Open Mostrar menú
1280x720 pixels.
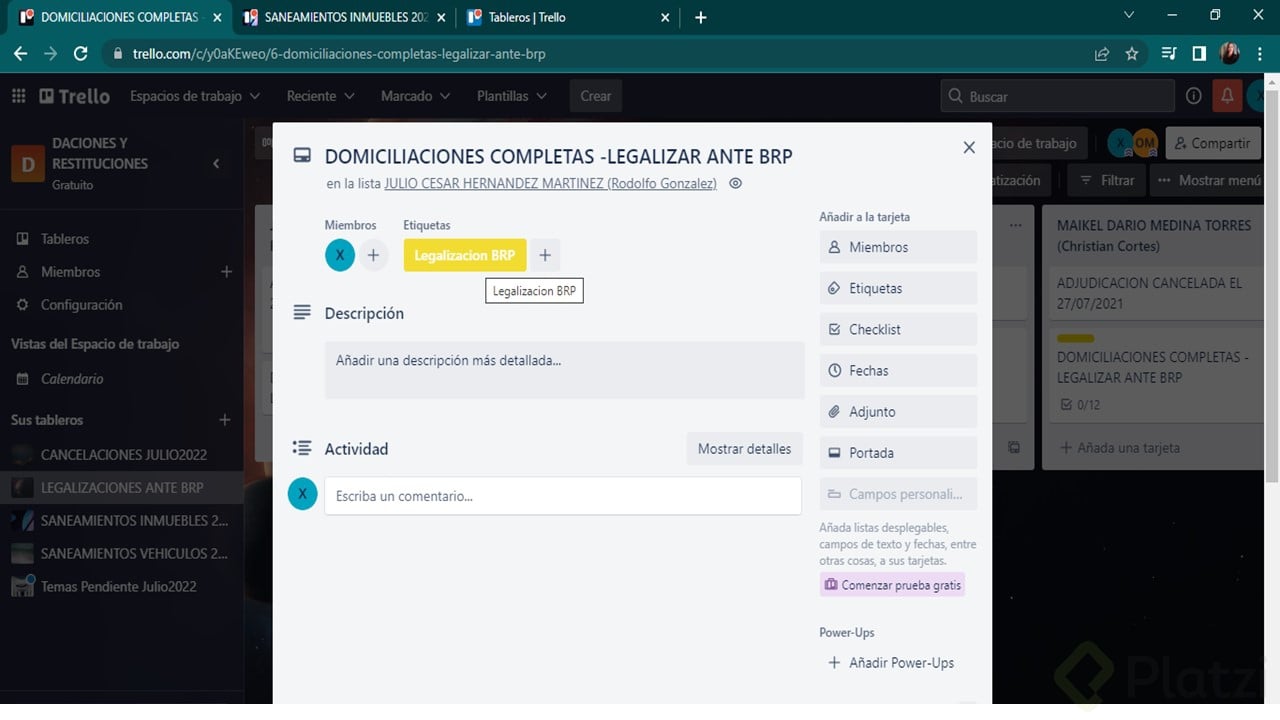(x=1209, y=180)
